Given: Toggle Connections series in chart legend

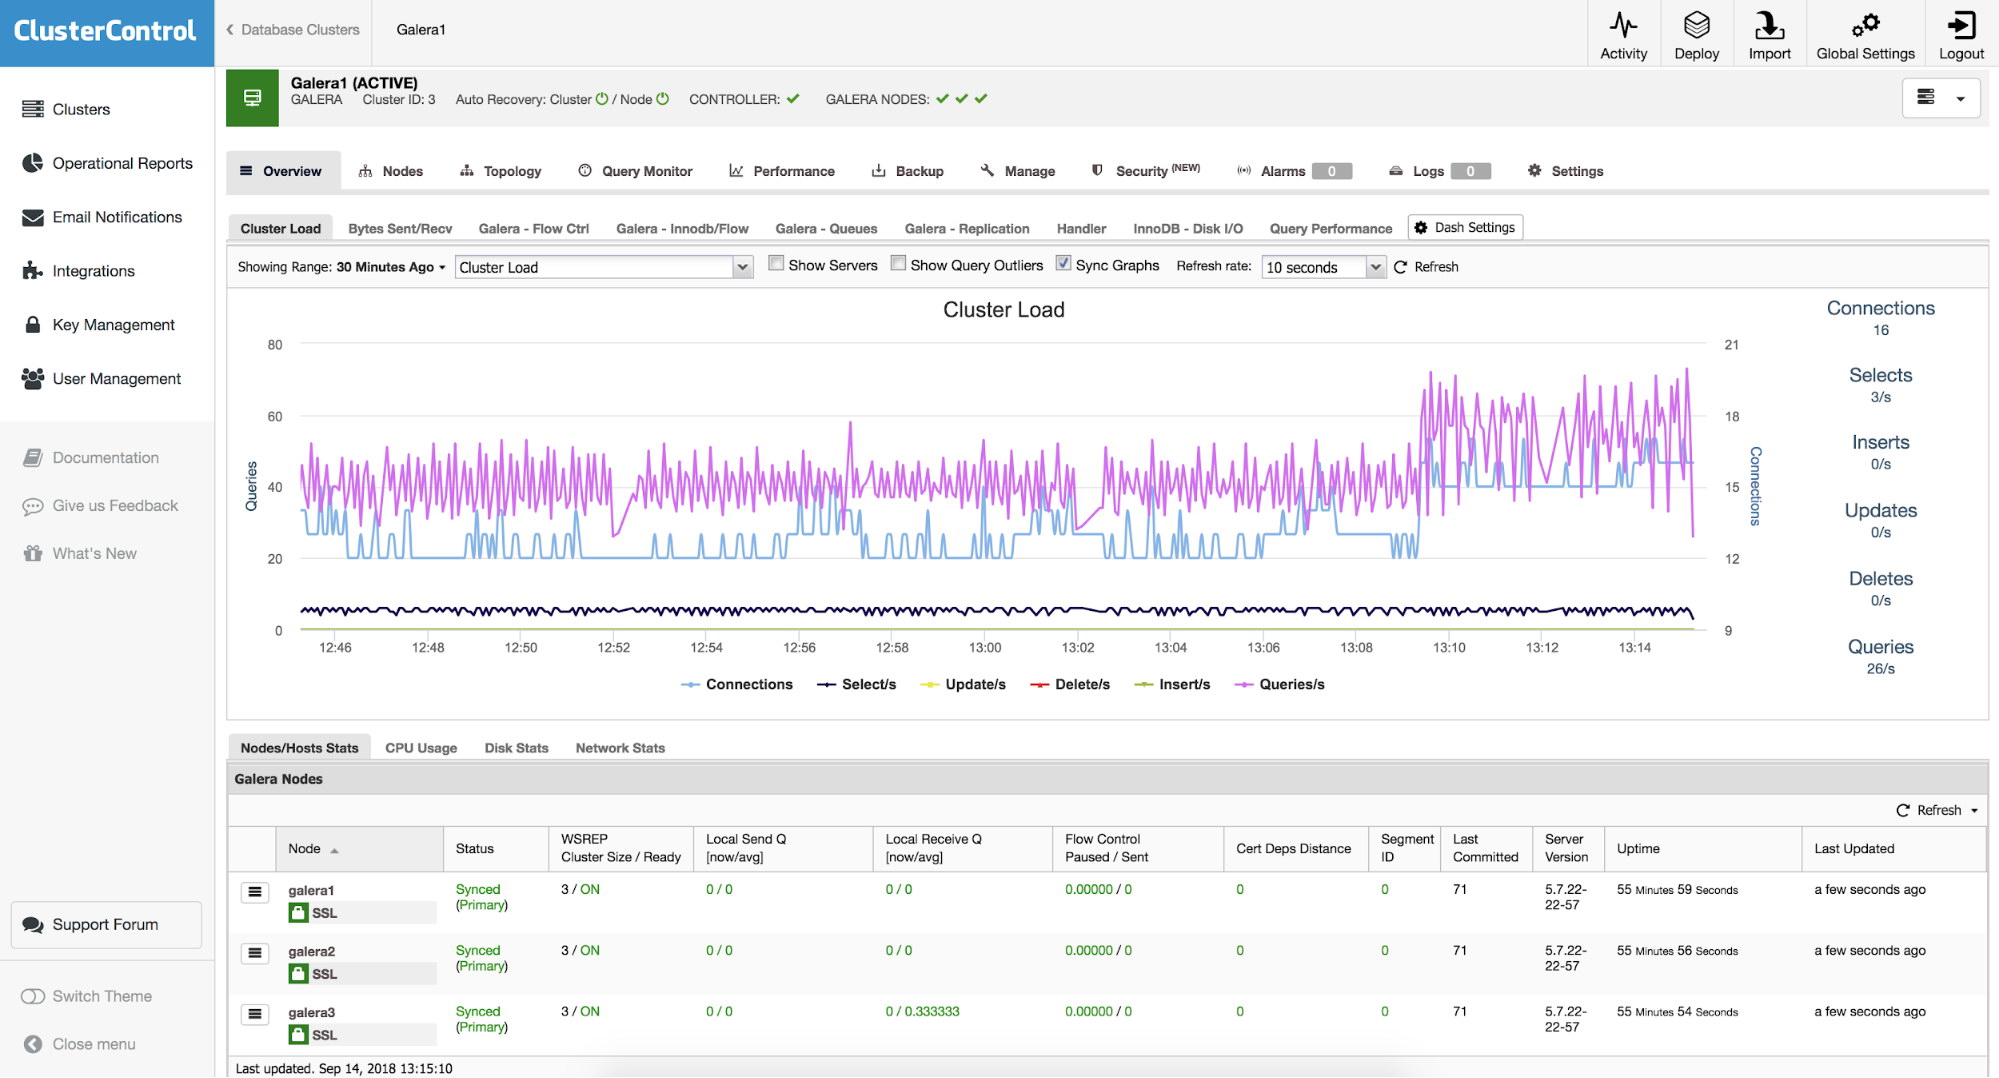Looking at the screenshot, I should click(x=737, y=684).
